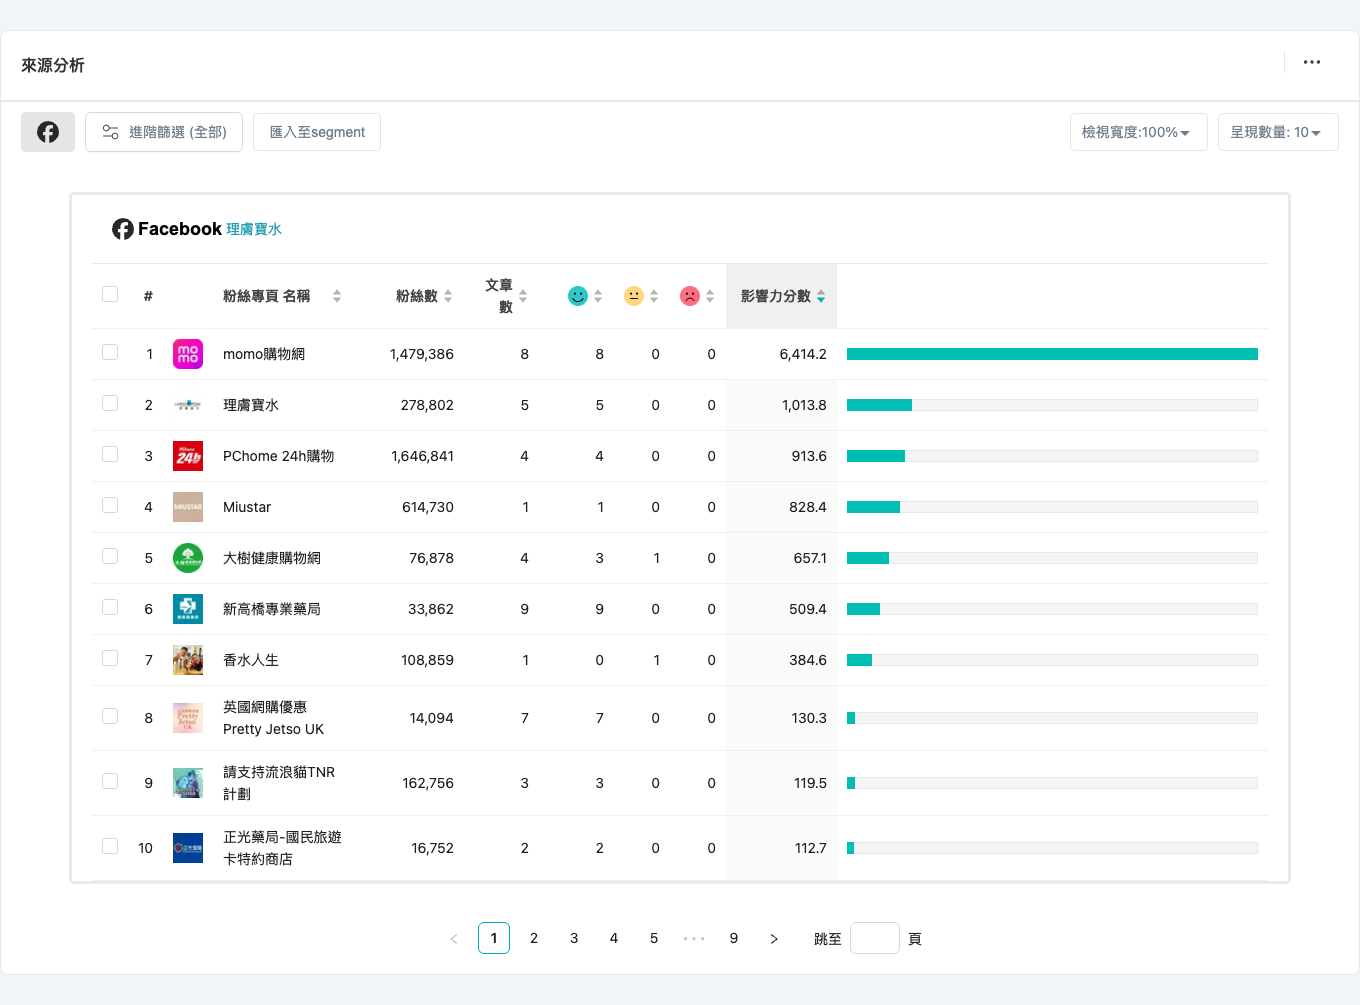This screenshot has width=1360, height=1005.
Task: Open the three-dot more options menu
Action: 1312,62
